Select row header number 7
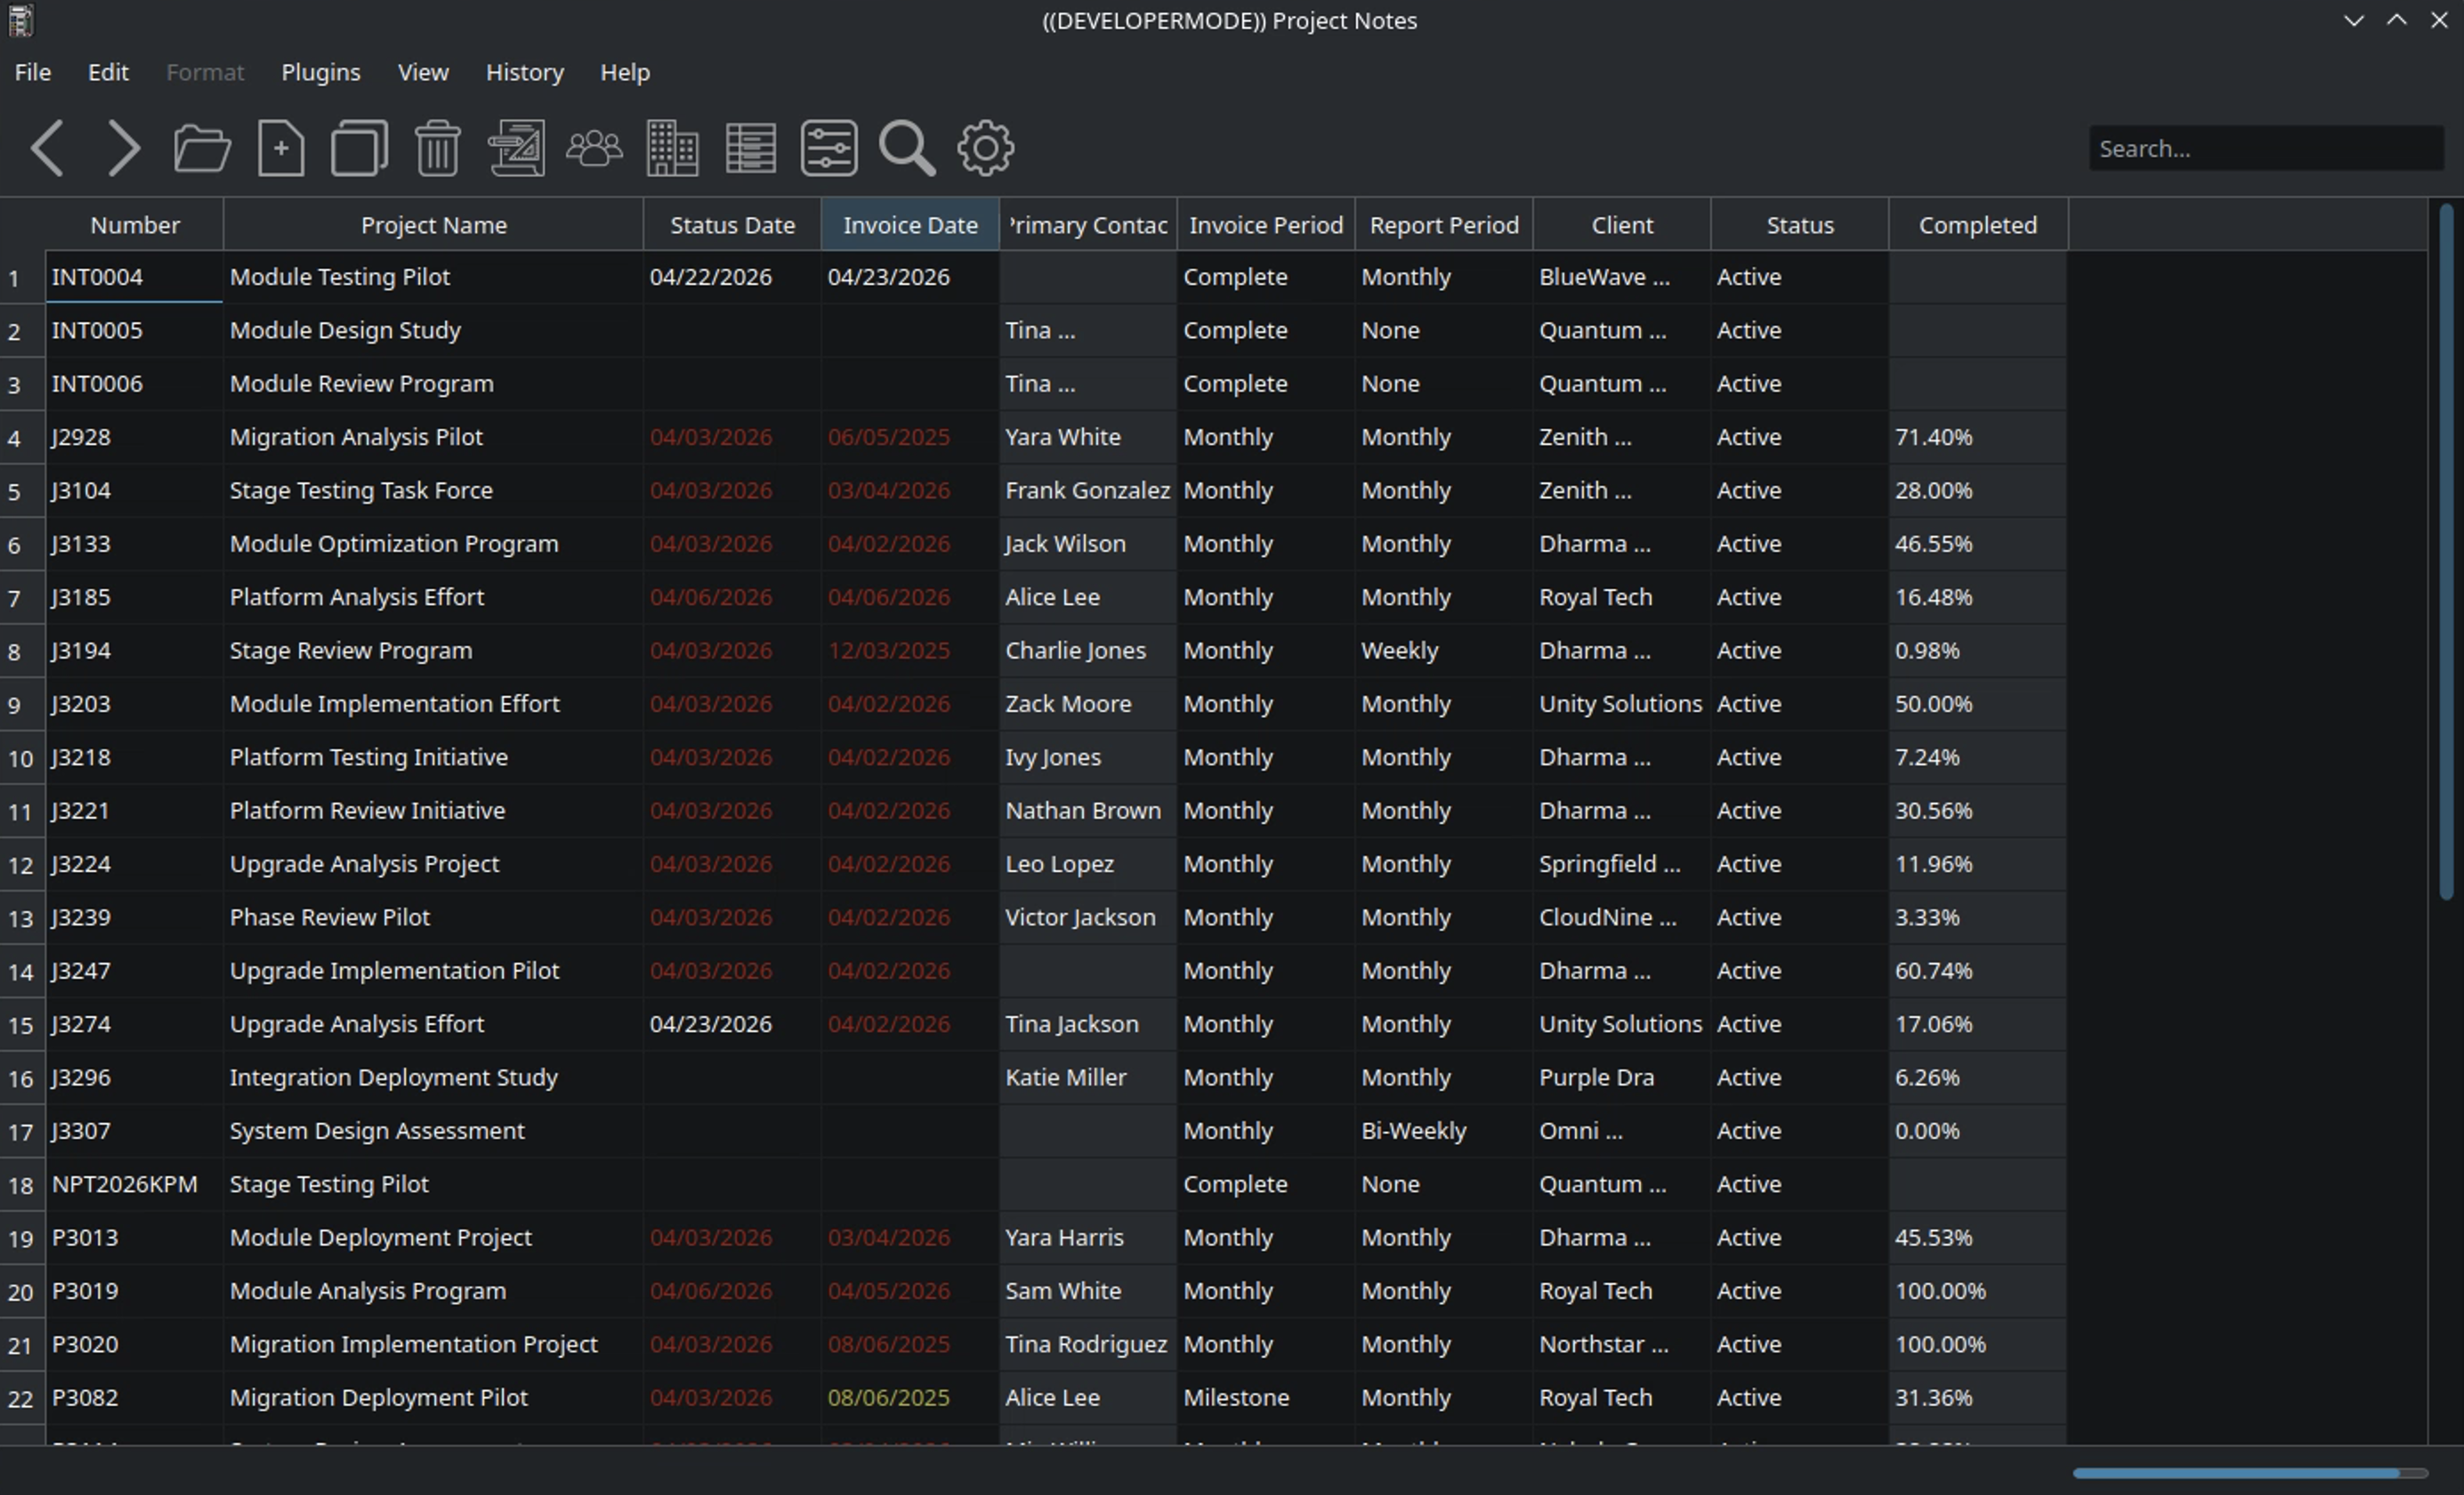Viewport: 2464px width, 1495px height. [22, 598]
